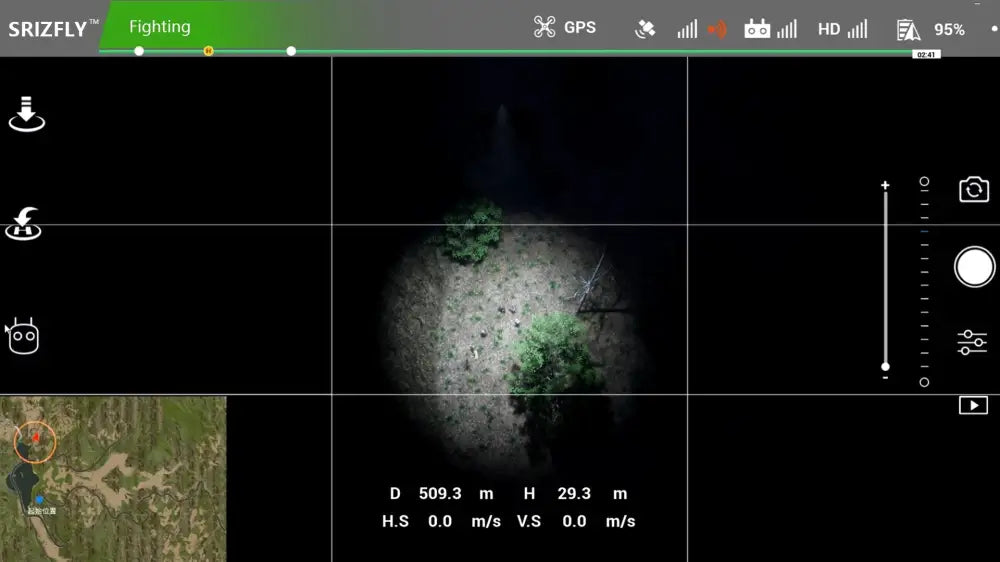Click the top circle of gimbal scale
Image resolution: width=1000 pixels, height=562 pixels.
(x=924, y=182)
